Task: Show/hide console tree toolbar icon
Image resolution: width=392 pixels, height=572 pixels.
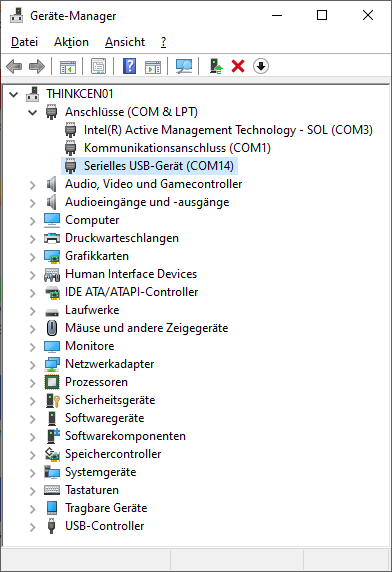Action: [68, 66]
